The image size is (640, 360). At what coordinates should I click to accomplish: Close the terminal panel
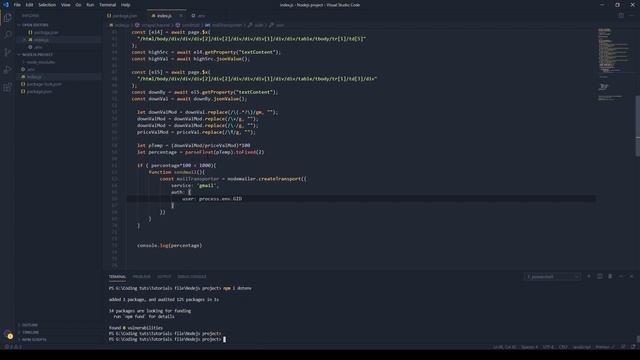[631, 276]
